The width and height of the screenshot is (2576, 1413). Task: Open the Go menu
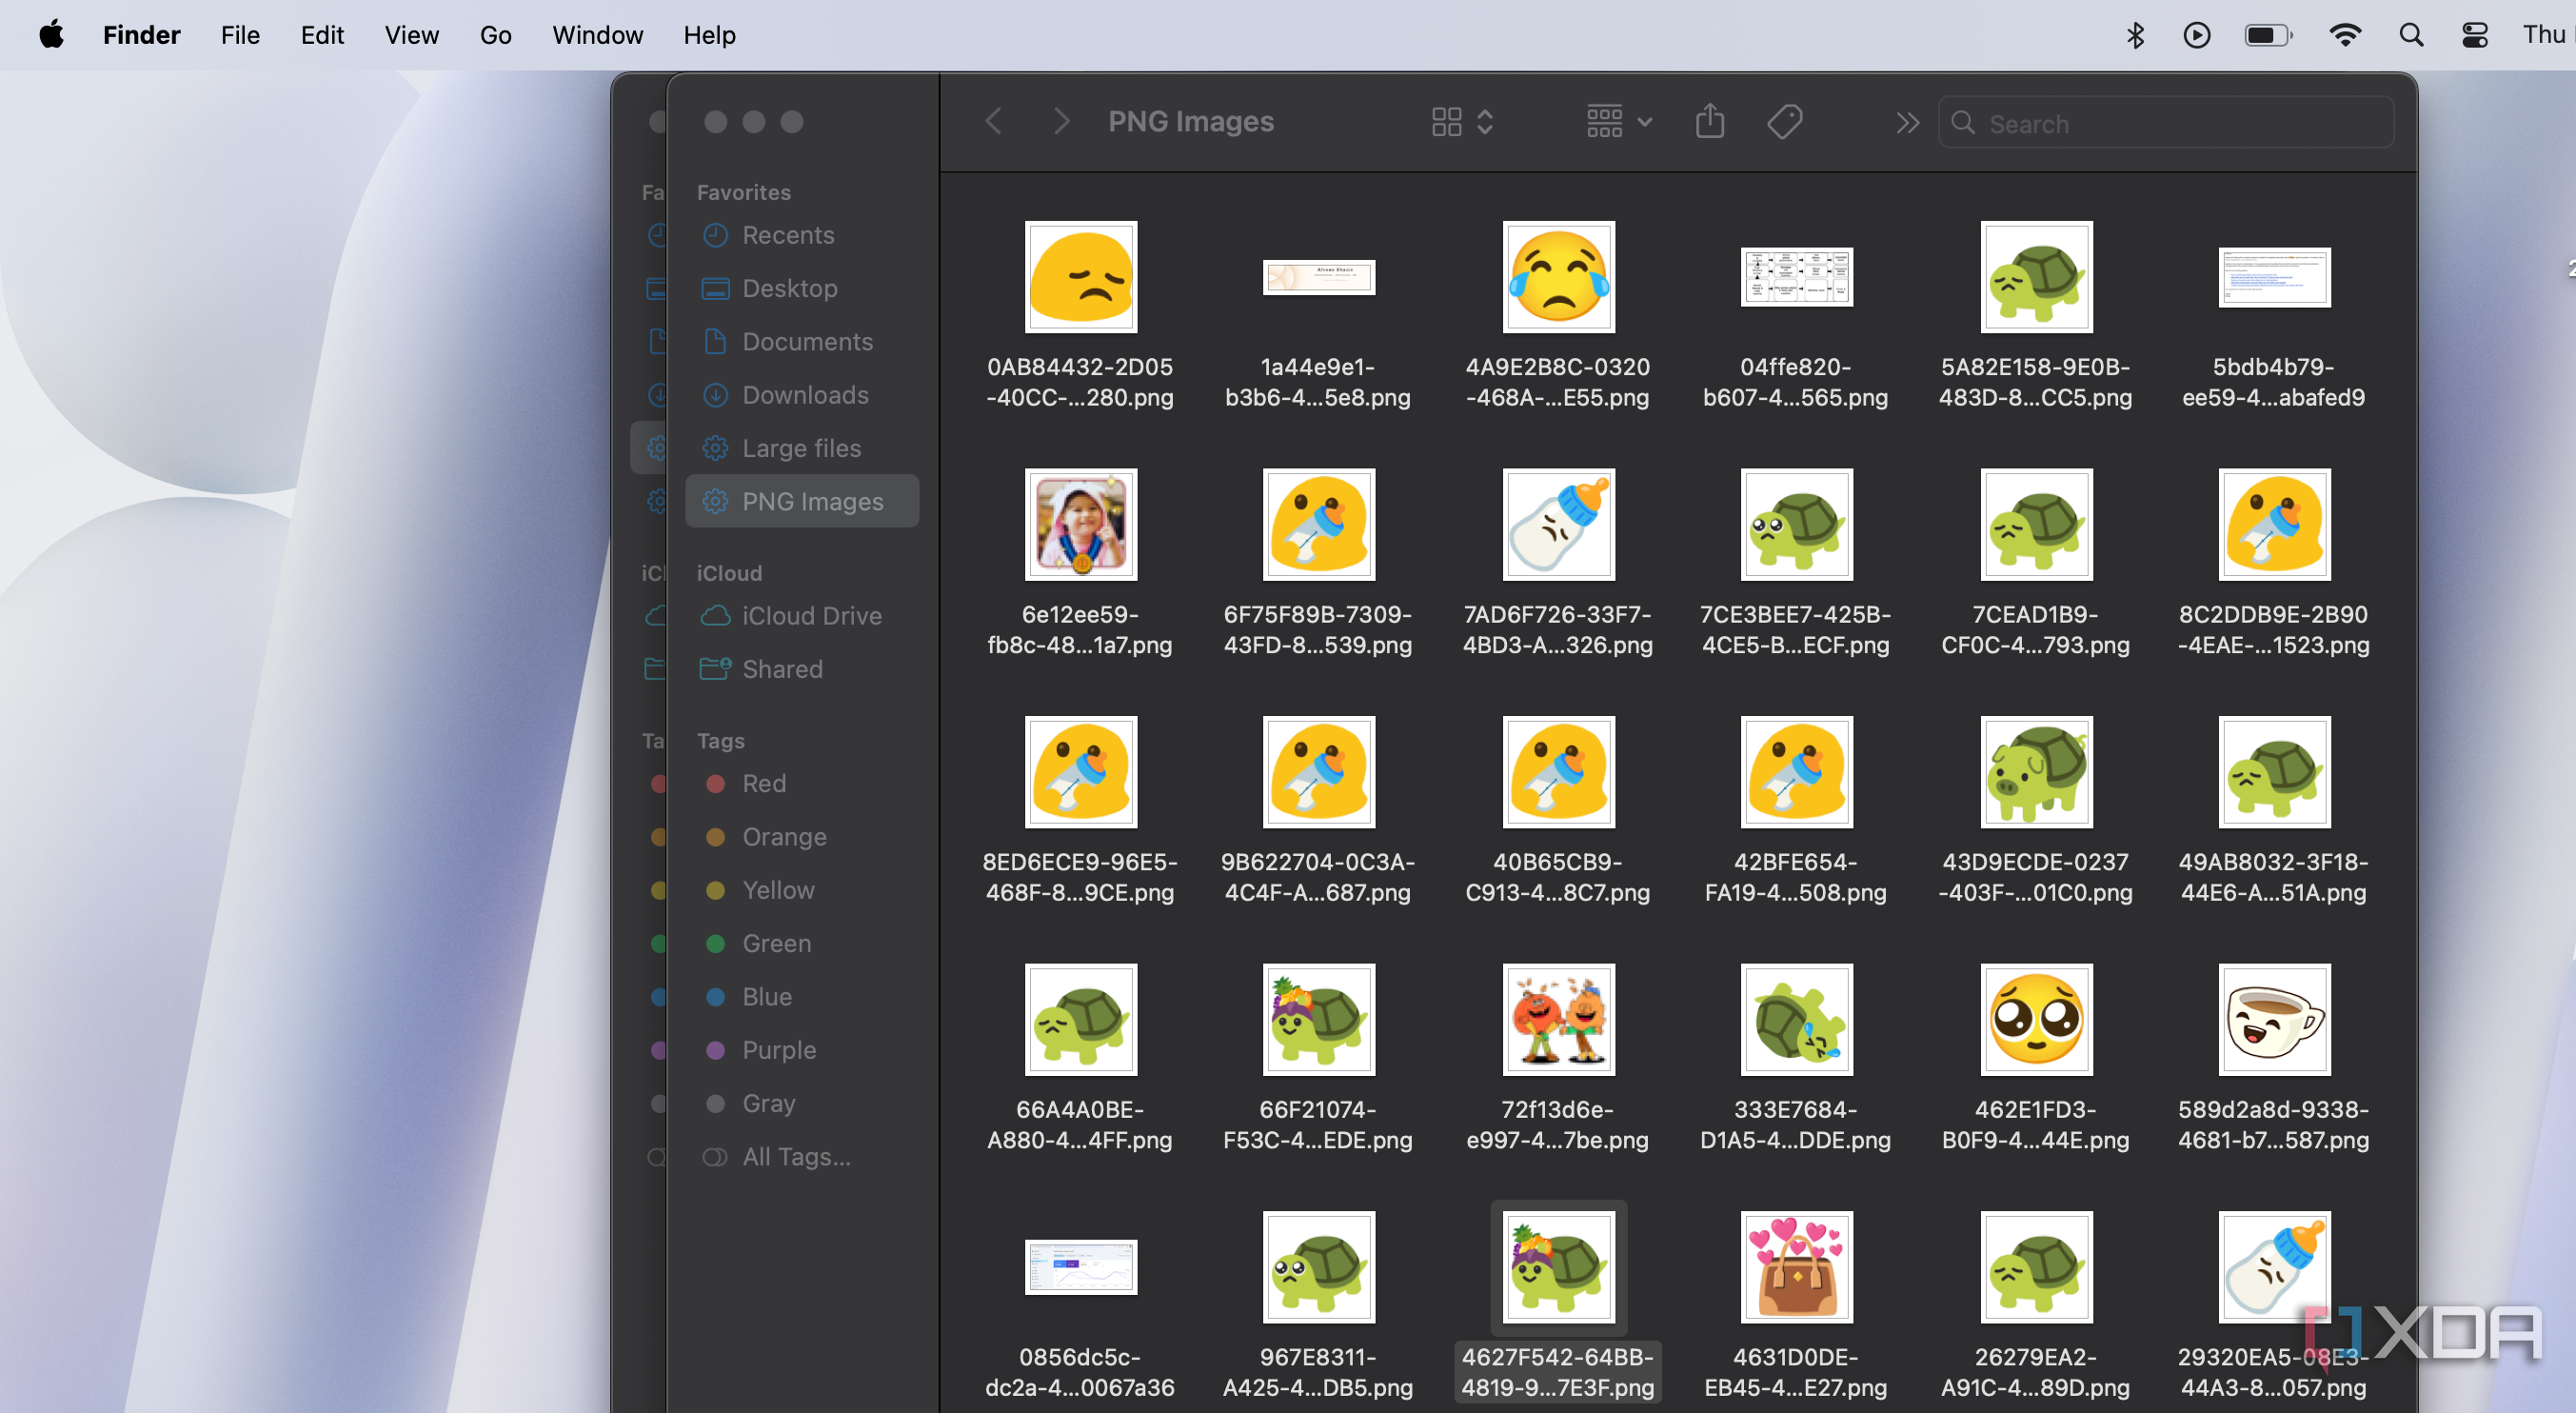495,35
